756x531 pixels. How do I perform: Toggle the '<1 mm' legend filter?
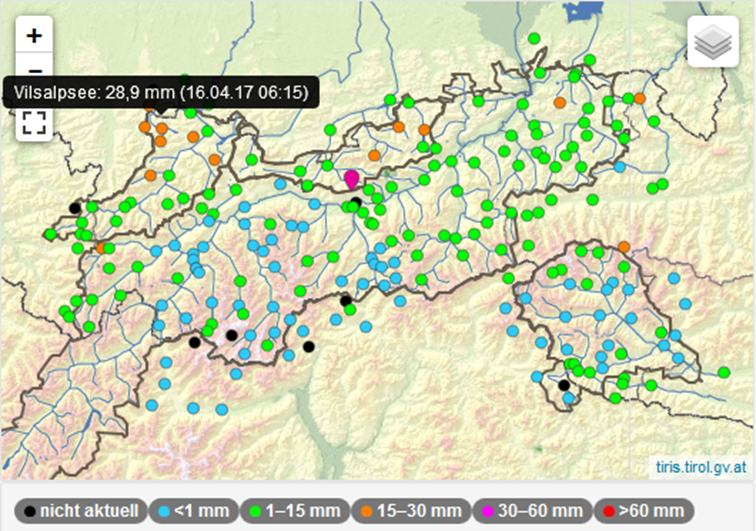pyautogui.click(x=194, y=511)
